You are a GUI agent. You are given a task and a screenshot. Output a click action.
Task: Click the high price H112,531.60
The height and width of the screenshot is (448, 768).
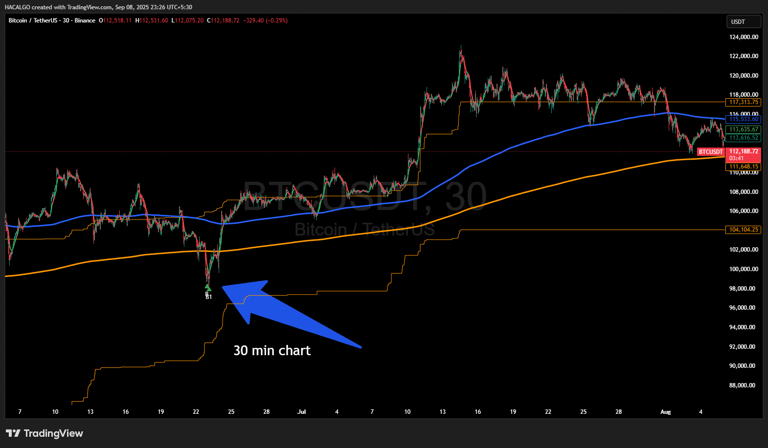tap(152, 21)
